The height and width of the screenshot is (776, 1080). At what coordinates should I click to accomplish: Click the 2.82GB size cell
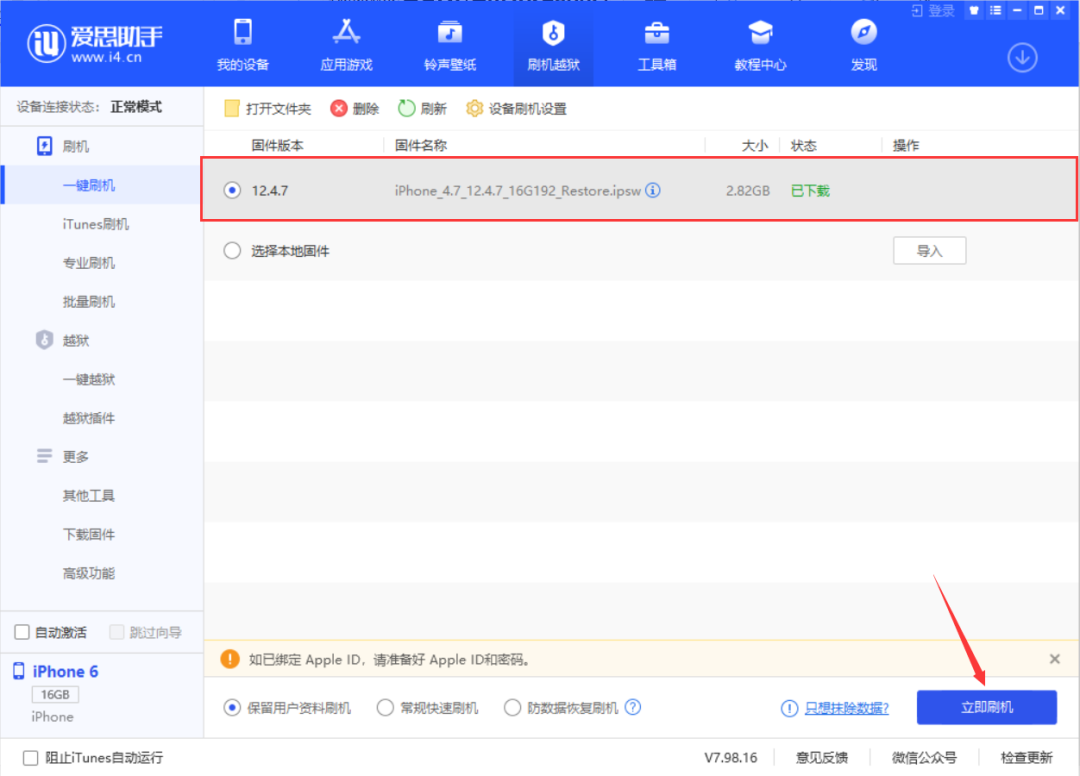747,191
